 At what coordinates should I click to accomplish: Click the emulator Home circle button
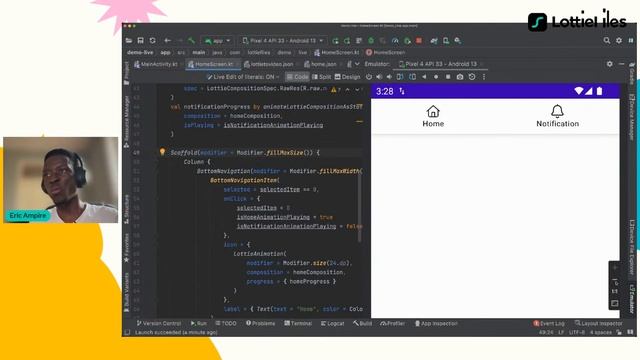pos(436,77)
